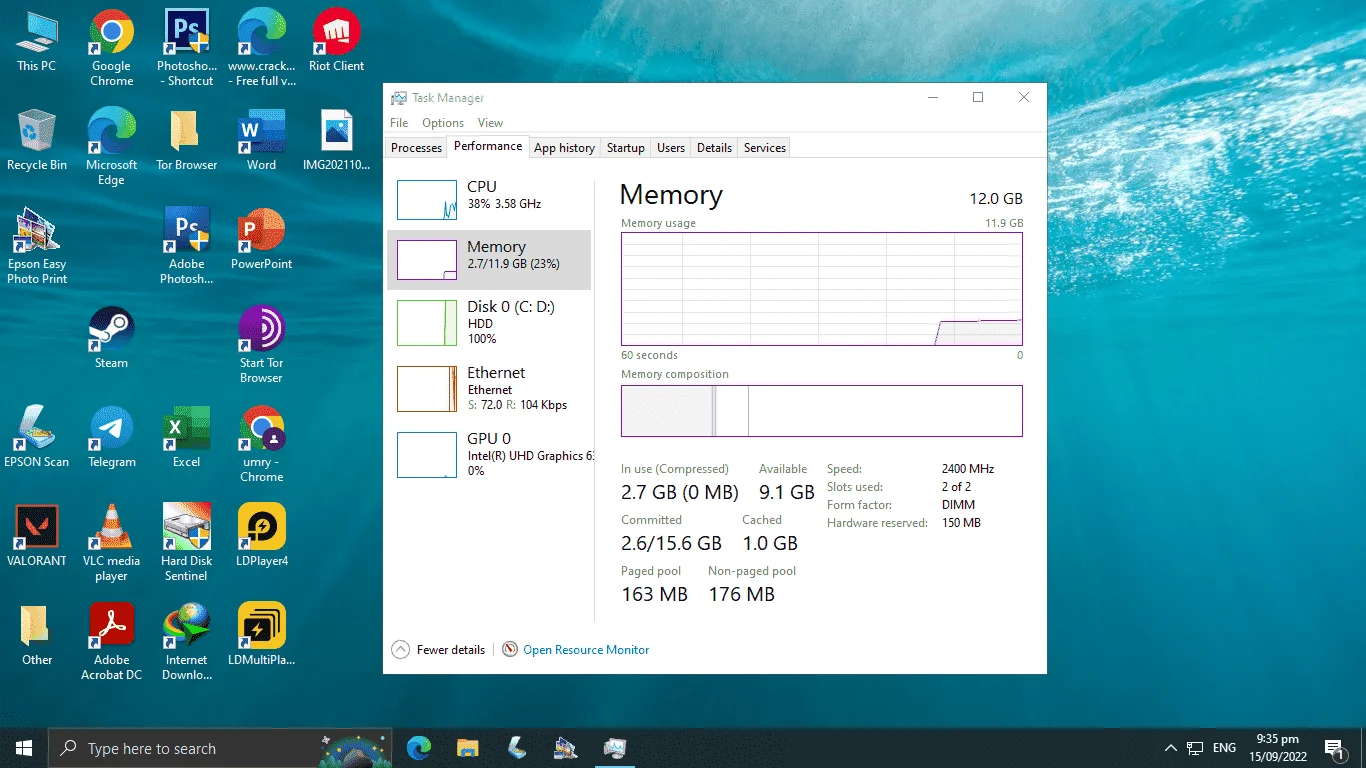Click the taskbar search box
Screen dimensions: 1366x768
[220, 748]
